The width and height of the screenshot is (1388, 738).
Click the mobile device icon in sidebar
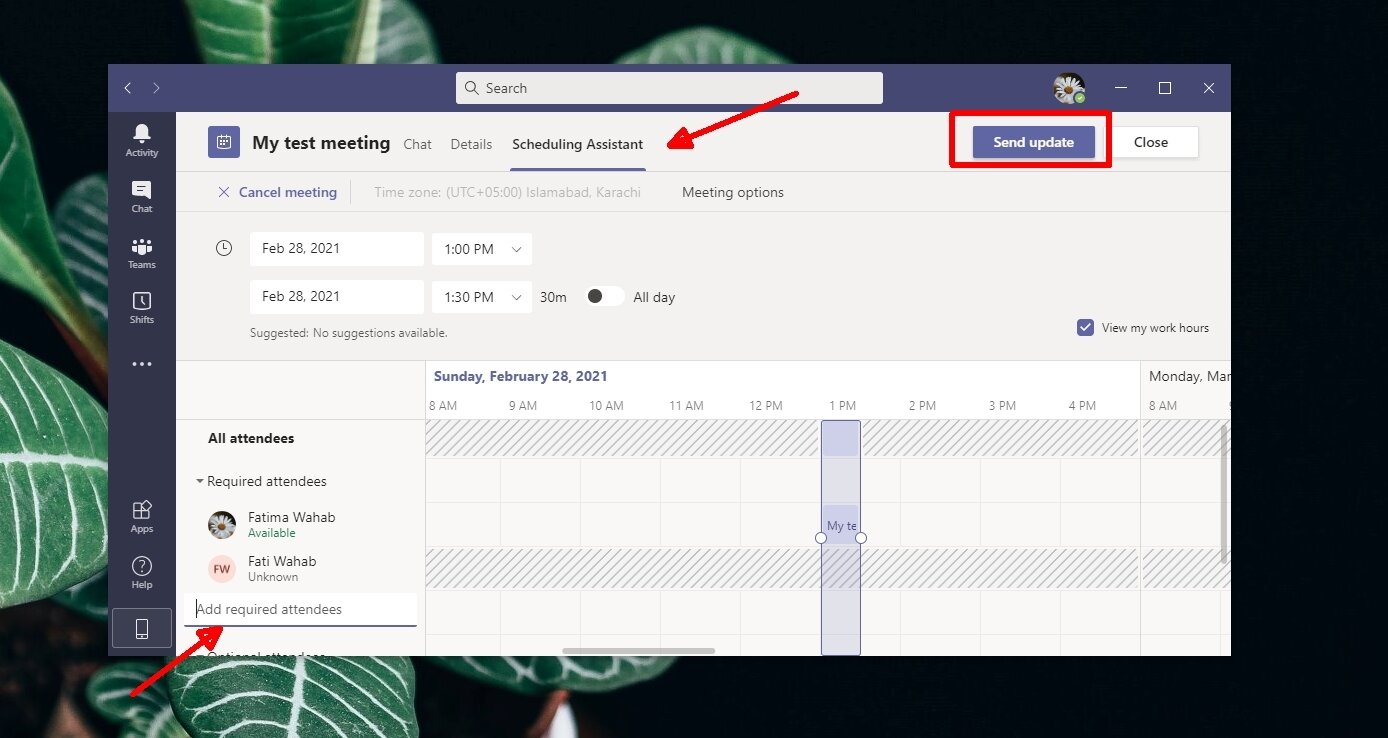click(141, 628)
